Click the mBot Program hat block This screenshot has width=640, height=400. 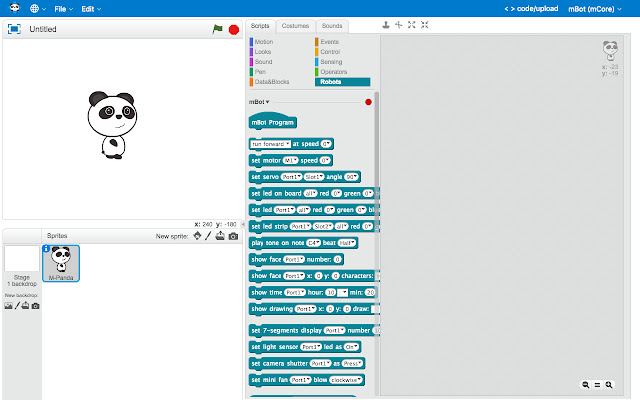[x=273, y=122]
